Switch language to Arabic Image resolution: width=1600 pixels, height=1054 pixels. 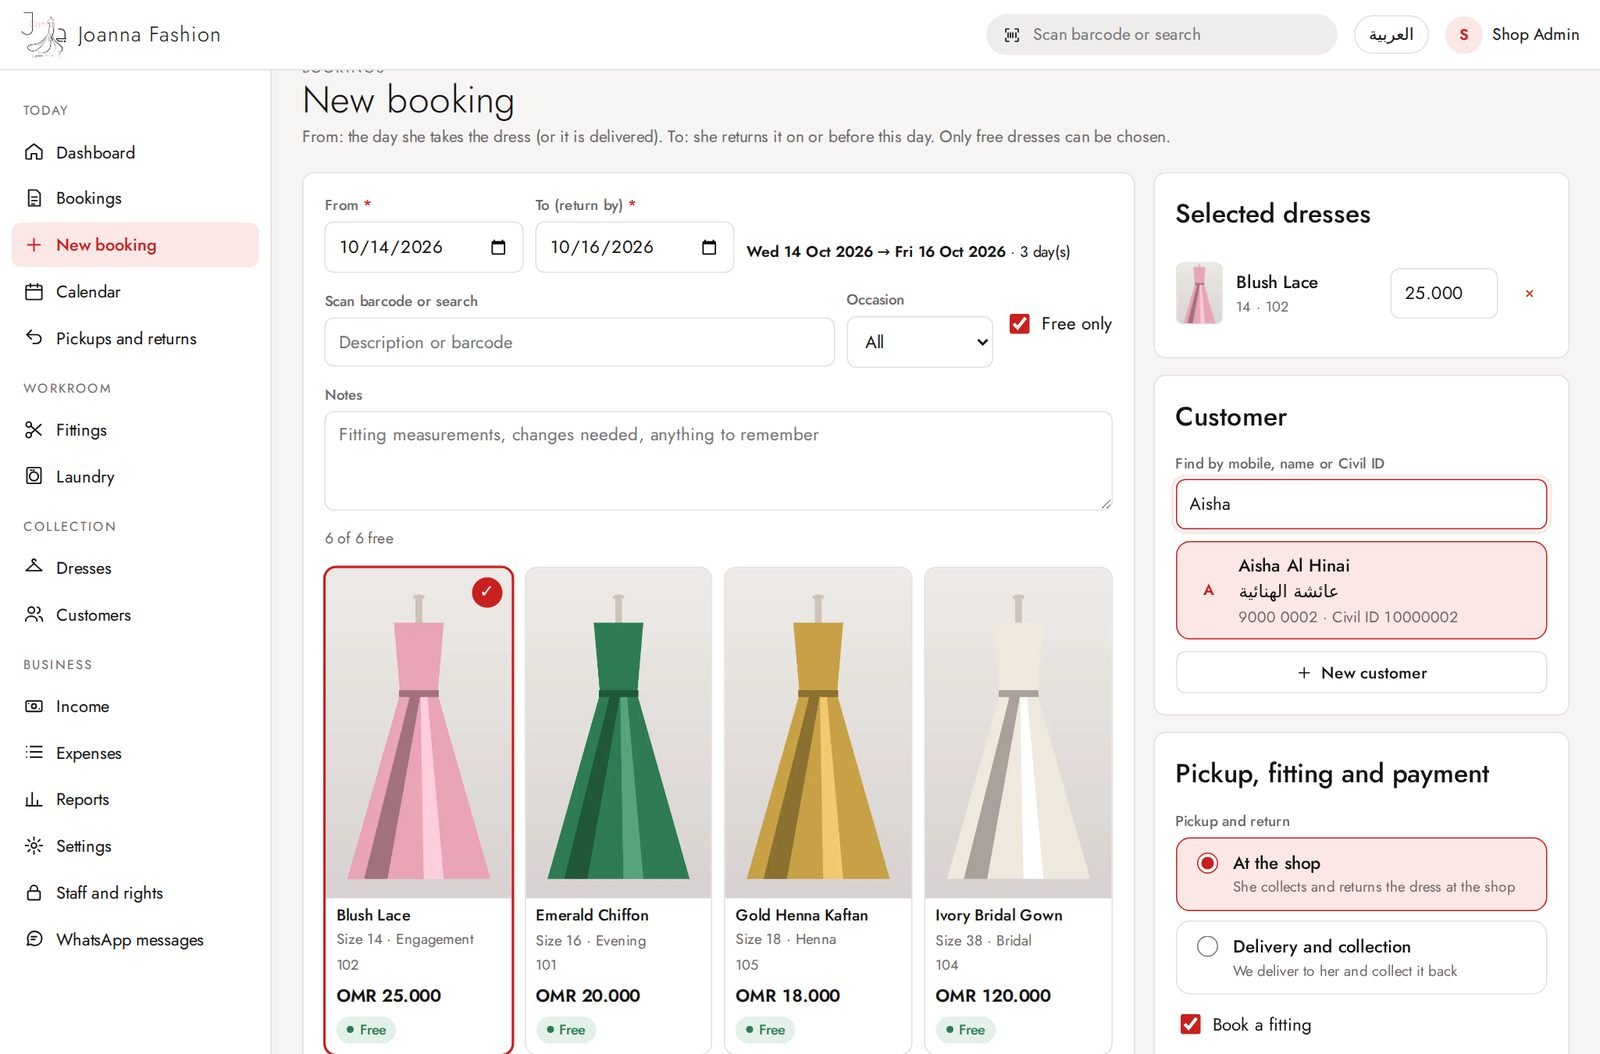(1391, 35)
